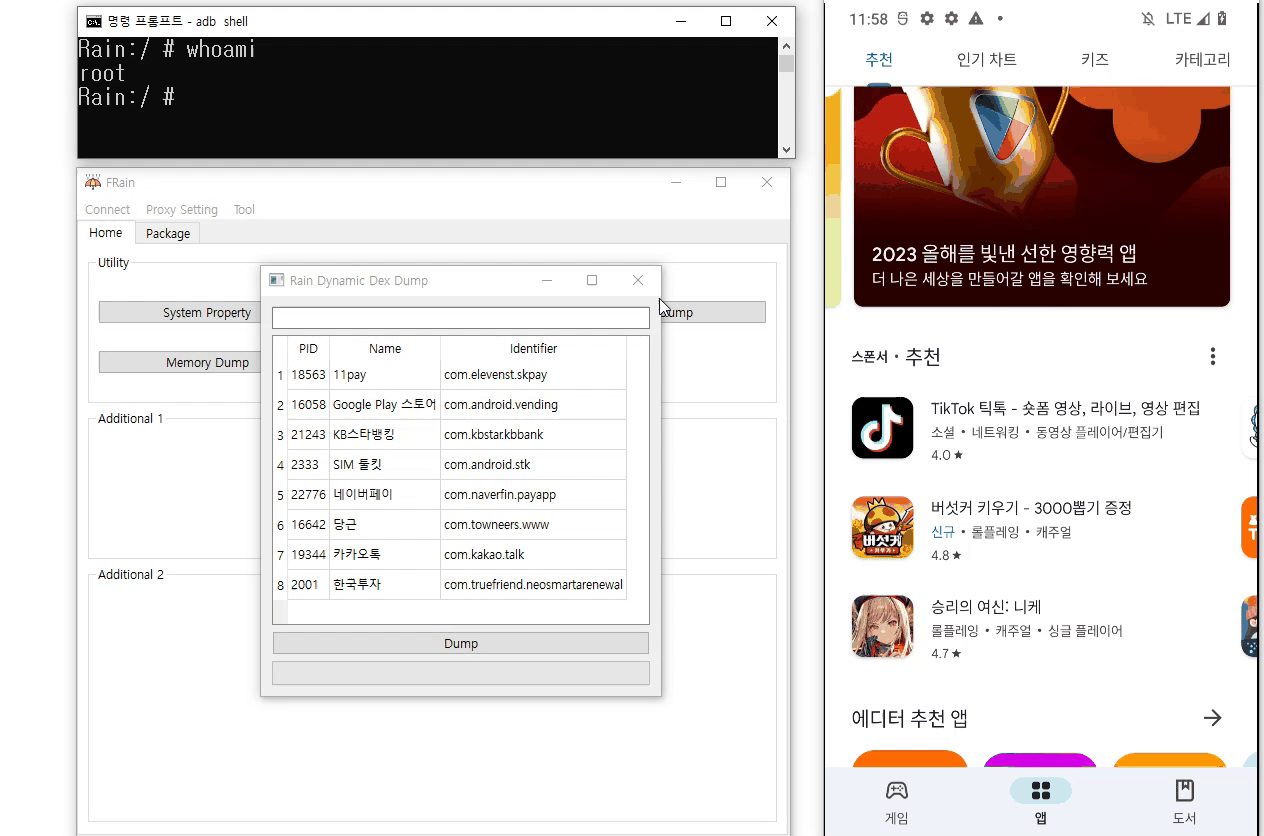Click the down arrow of the adb shell scrollbar

pos(786,150)
